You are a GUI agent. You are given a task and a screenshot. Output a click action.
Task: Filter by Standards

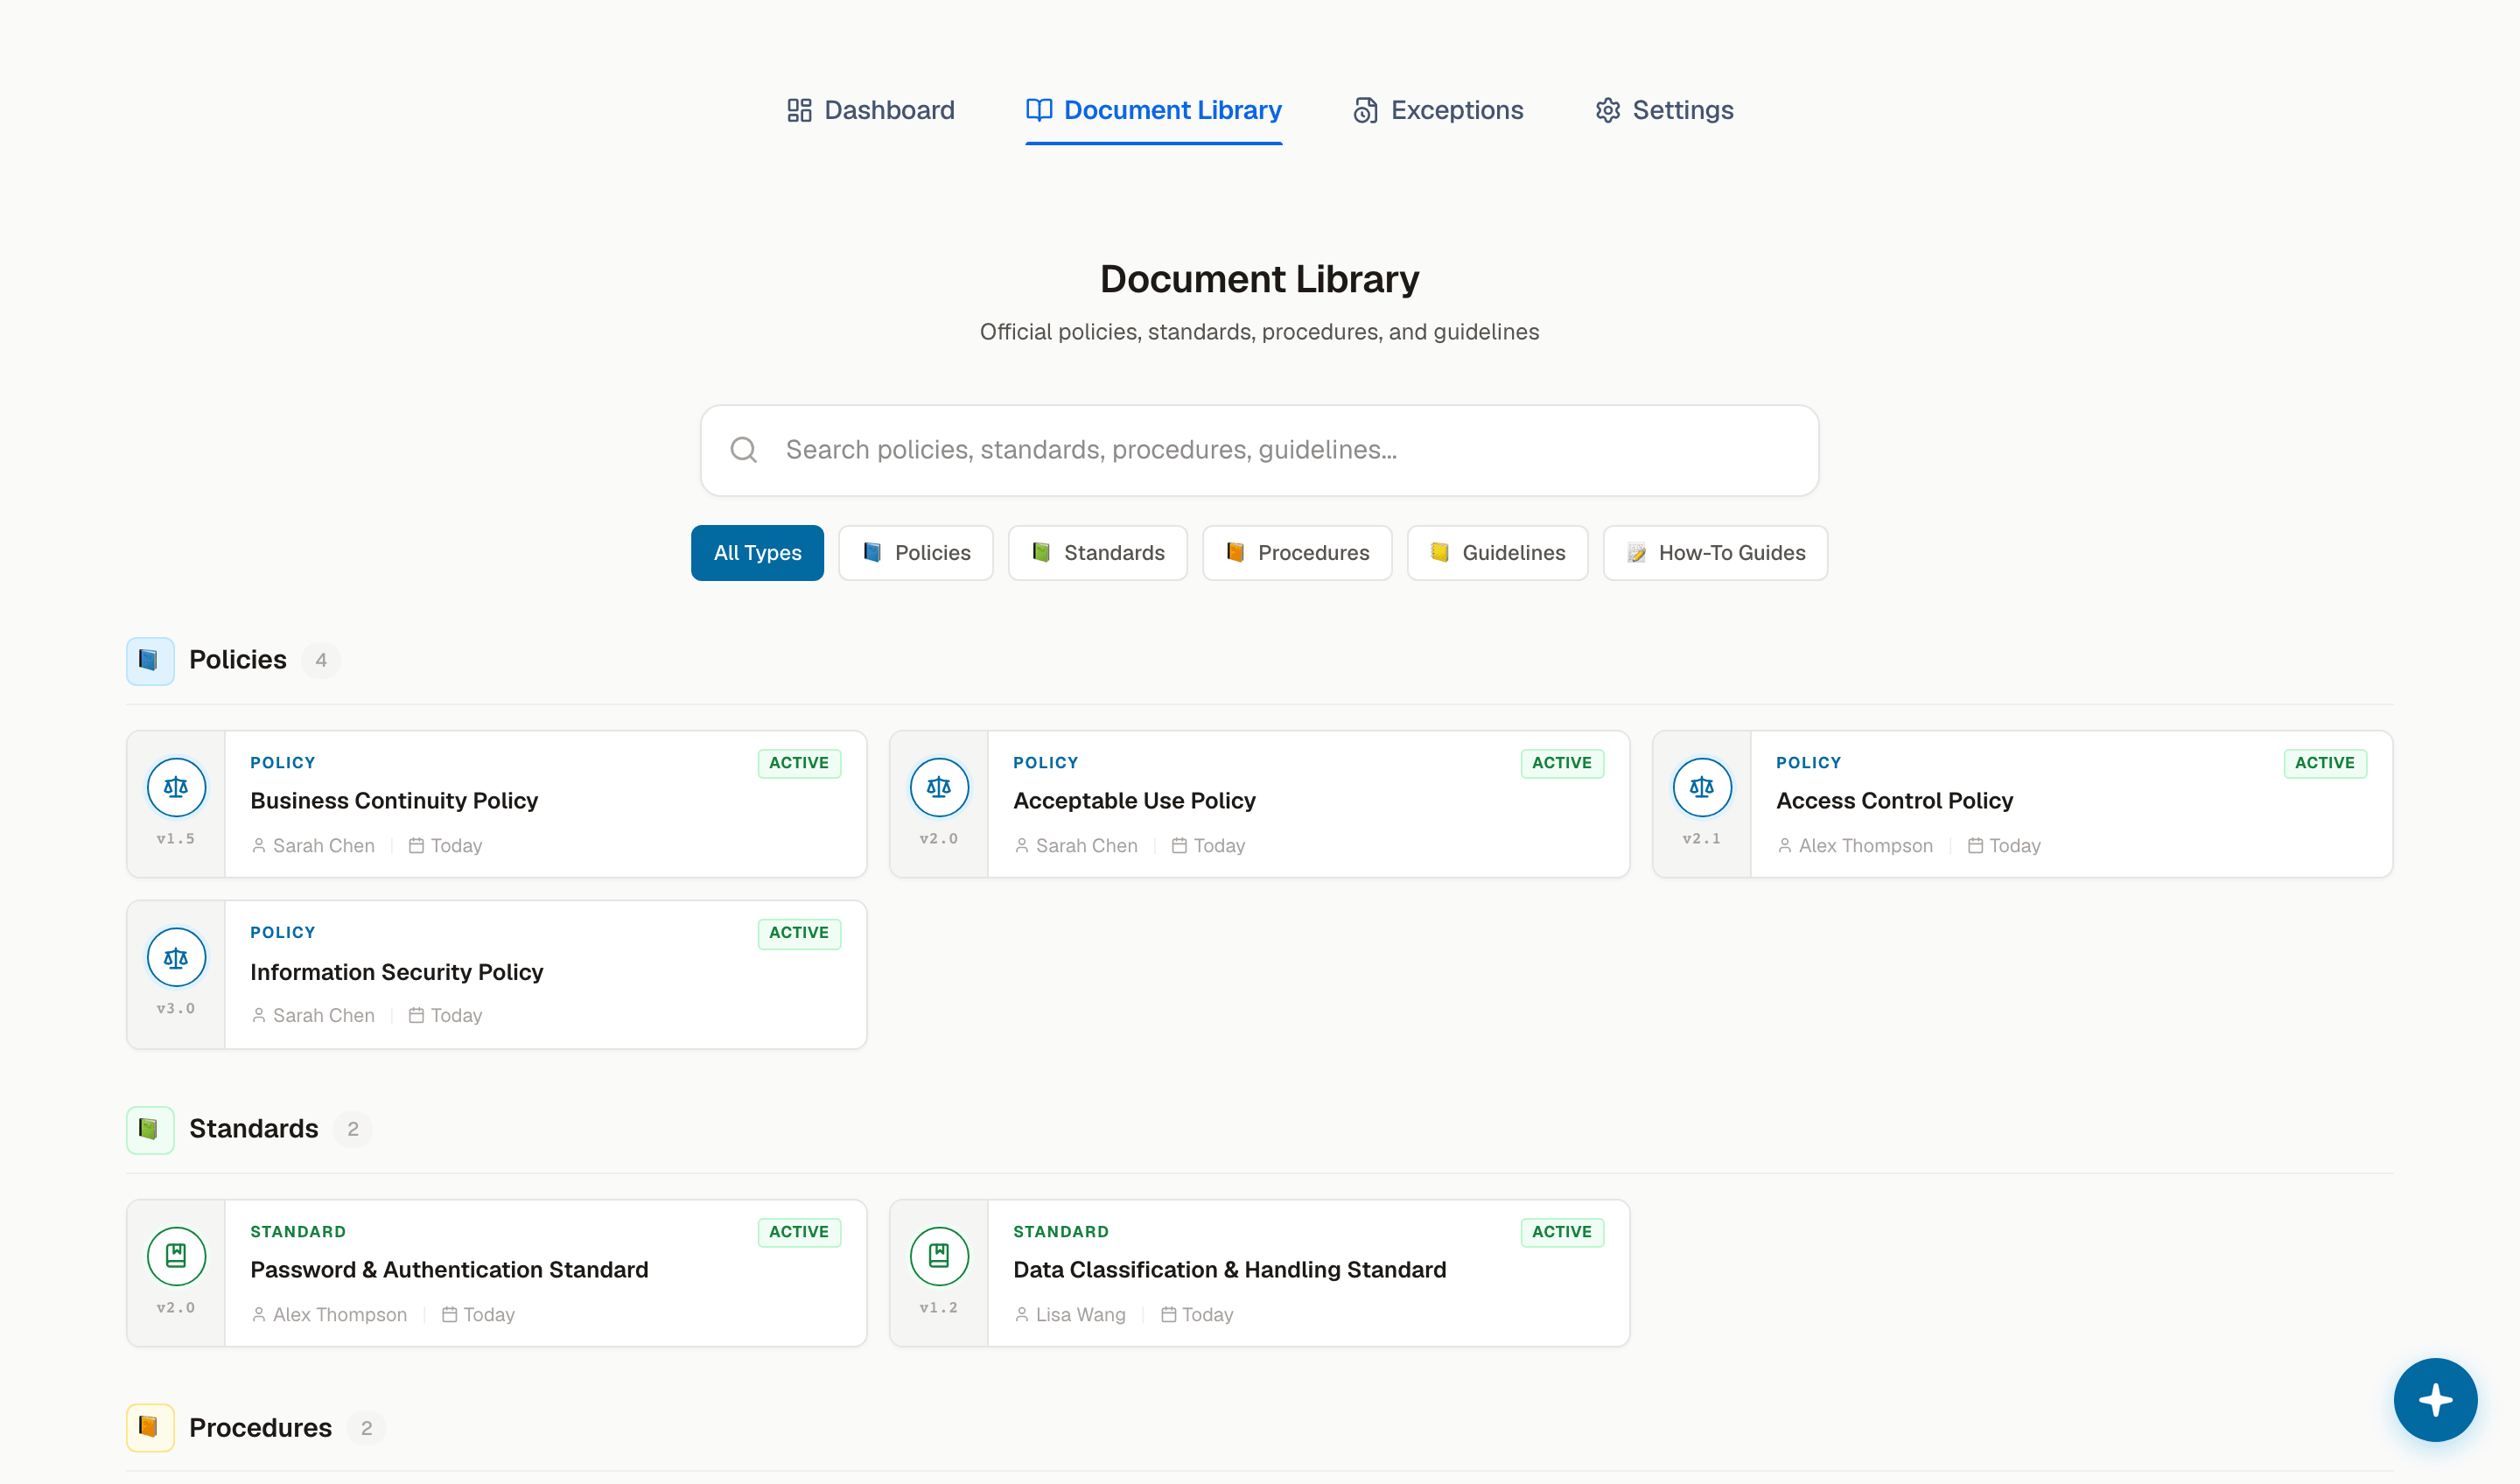tap(1097, 553)
